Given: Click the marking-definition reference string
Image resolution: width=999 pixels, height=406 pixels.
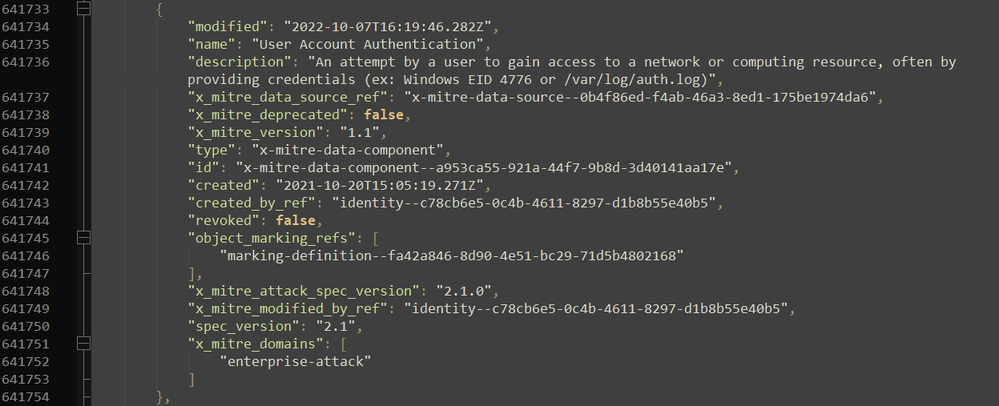Looking at the screenshot, I should (451, 255).
